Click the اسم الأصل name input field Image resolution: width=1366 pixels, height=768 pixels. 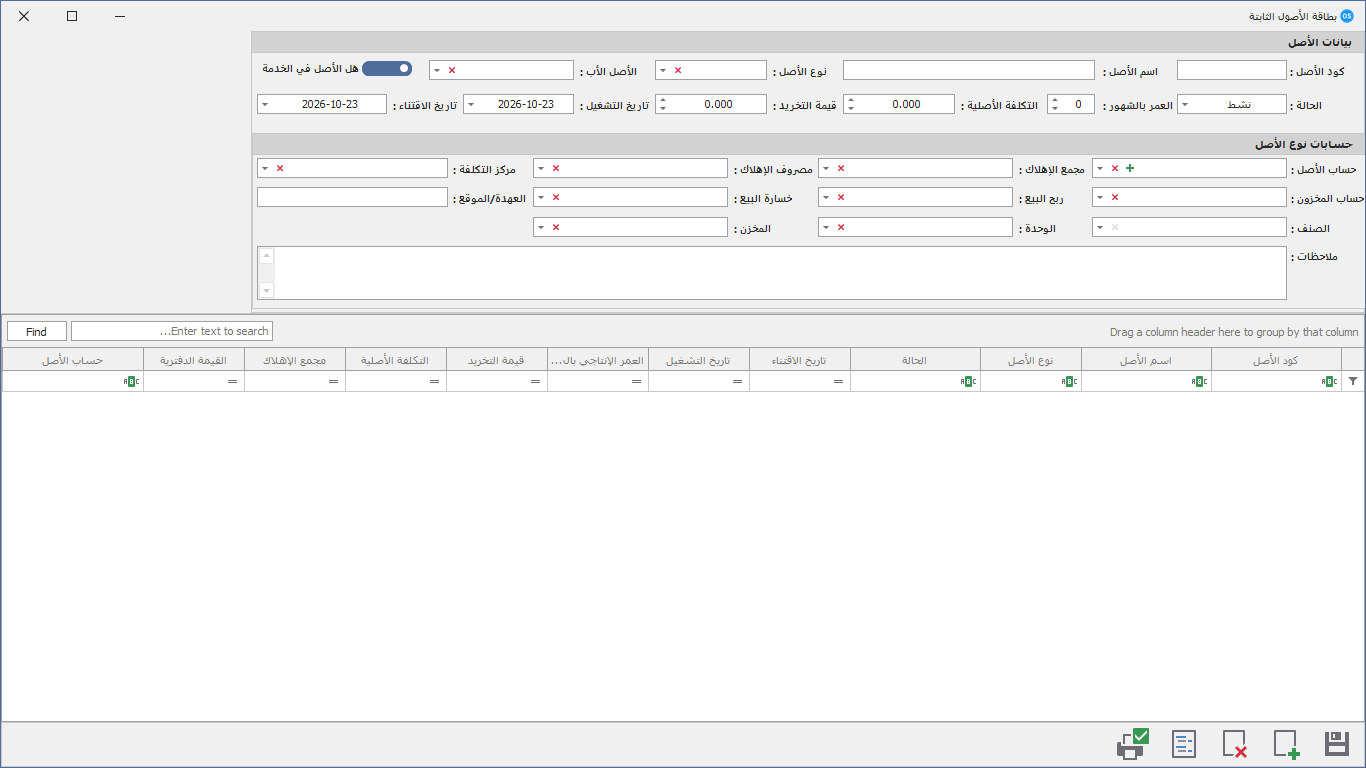pos(969,71)
